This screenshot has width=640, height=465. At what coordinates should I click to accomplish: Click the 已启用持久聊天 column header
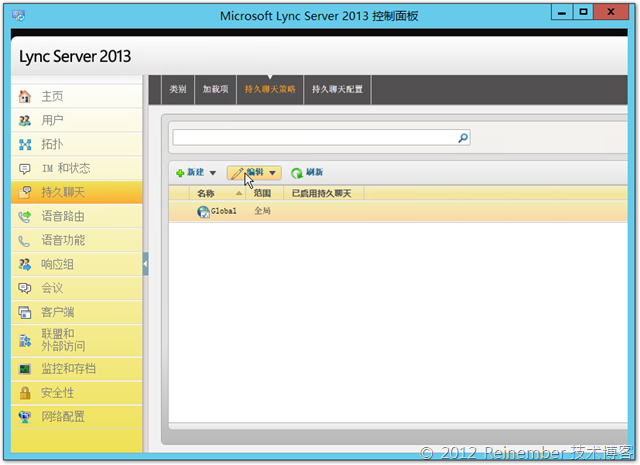coord(322,193)
